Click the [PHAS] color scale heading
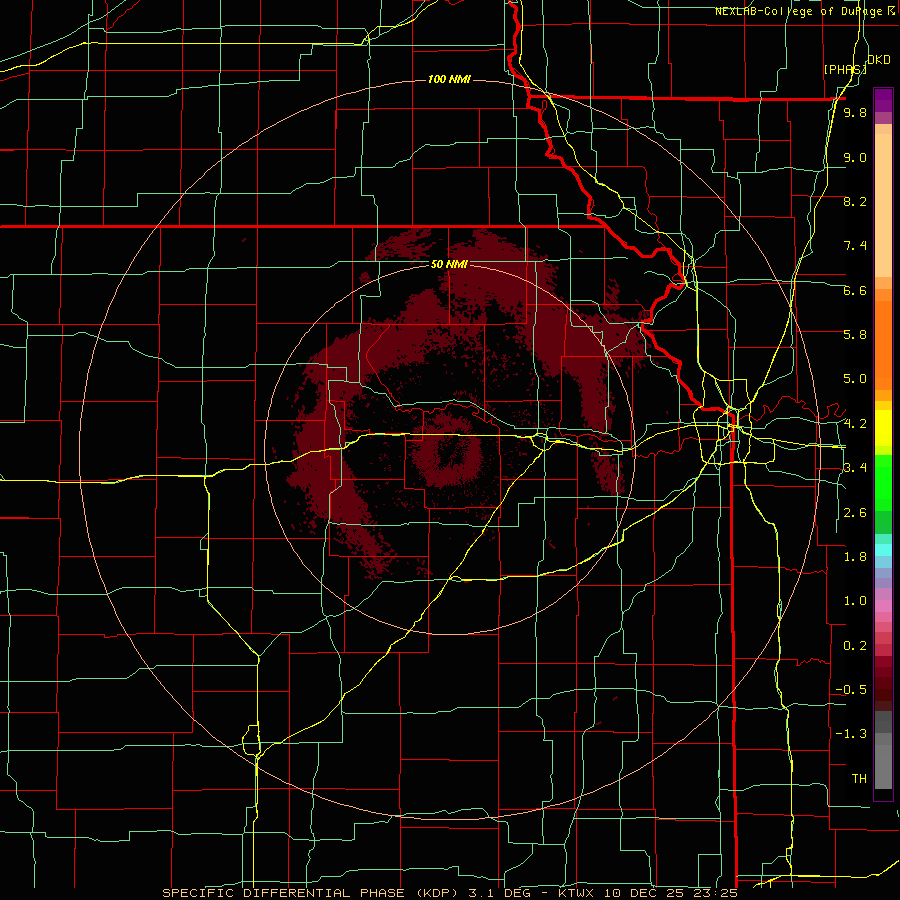Image resolution: width=900 pixels, height=900 pixels. pos(845,69)
